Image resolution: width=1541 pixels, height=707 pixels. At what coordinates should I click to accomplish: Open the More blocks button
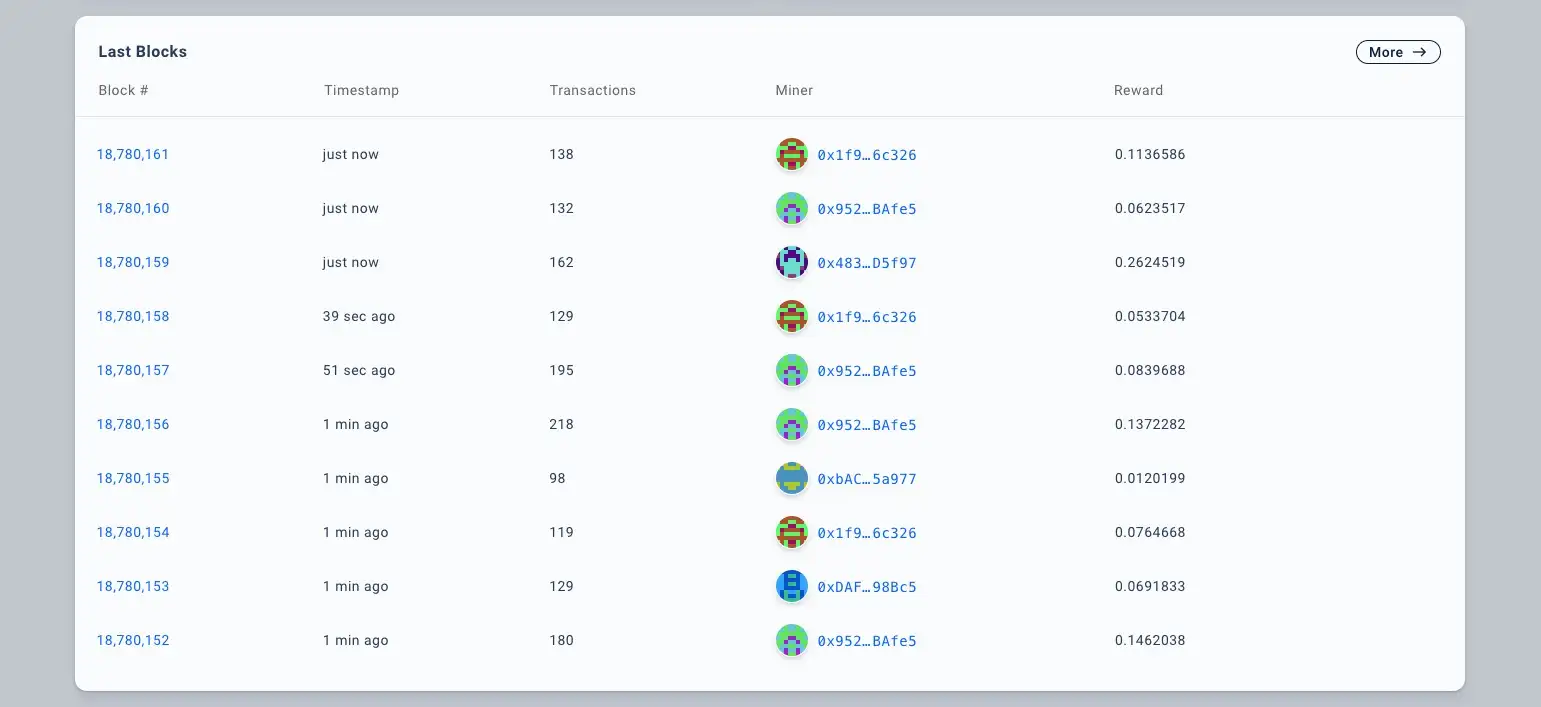tap(1397, 52)
